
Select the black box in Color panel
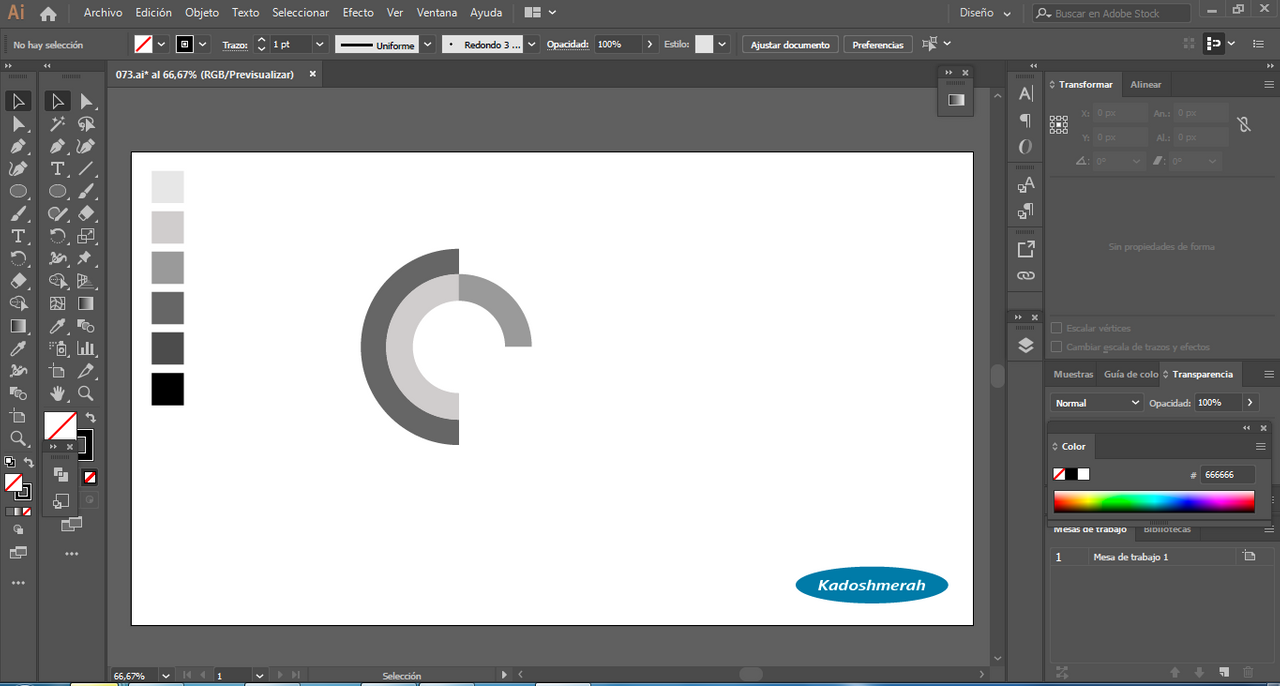click(1071, 474)
